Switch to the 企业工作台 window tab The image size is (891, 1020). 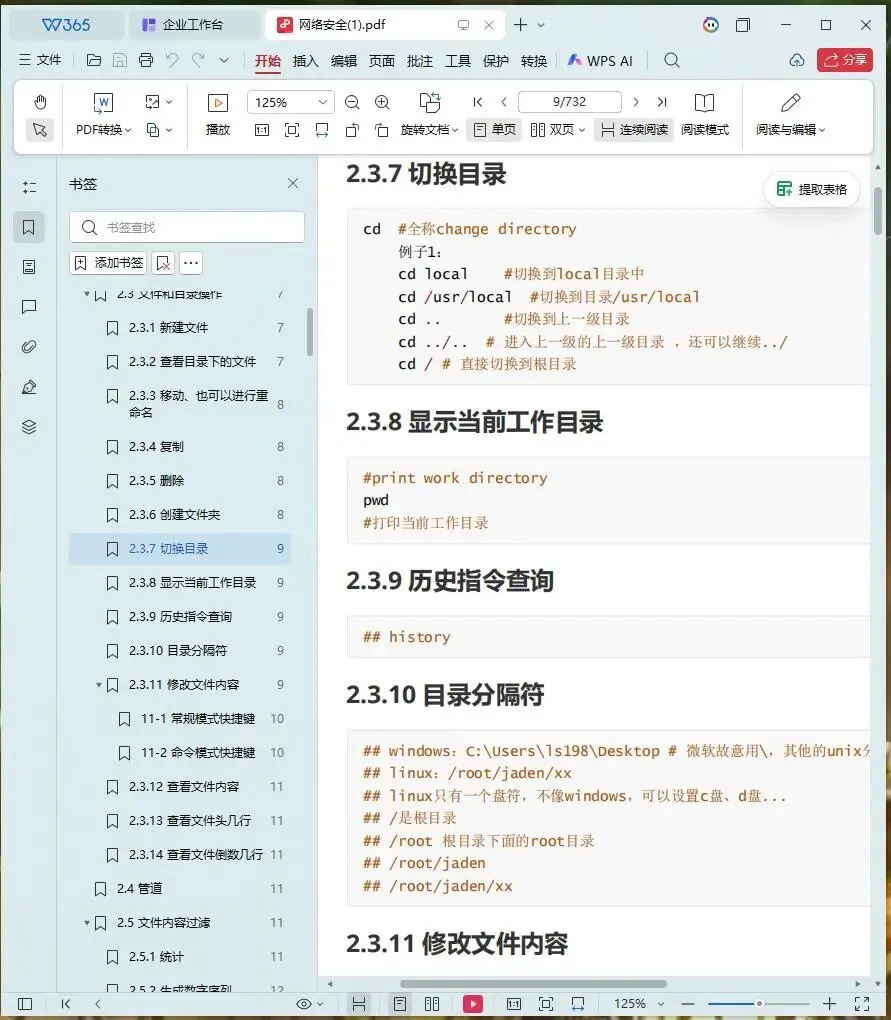pyautogui.click(x=193, y=25)
